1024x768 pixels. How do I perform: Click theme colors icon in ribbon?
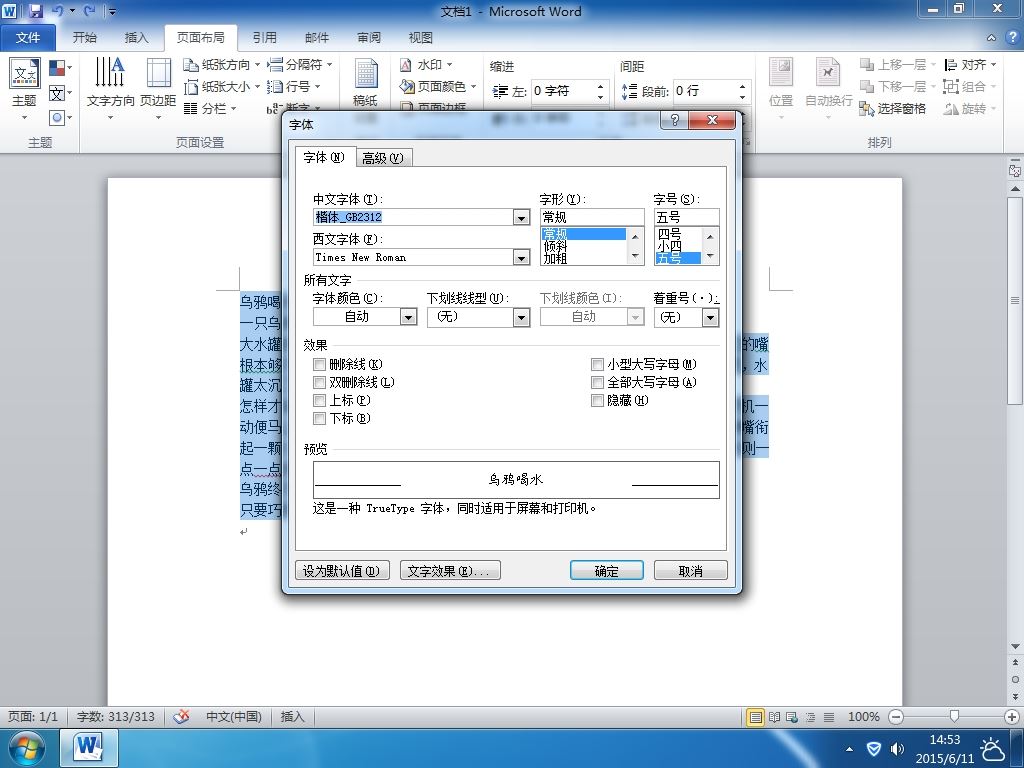[60, 68]
